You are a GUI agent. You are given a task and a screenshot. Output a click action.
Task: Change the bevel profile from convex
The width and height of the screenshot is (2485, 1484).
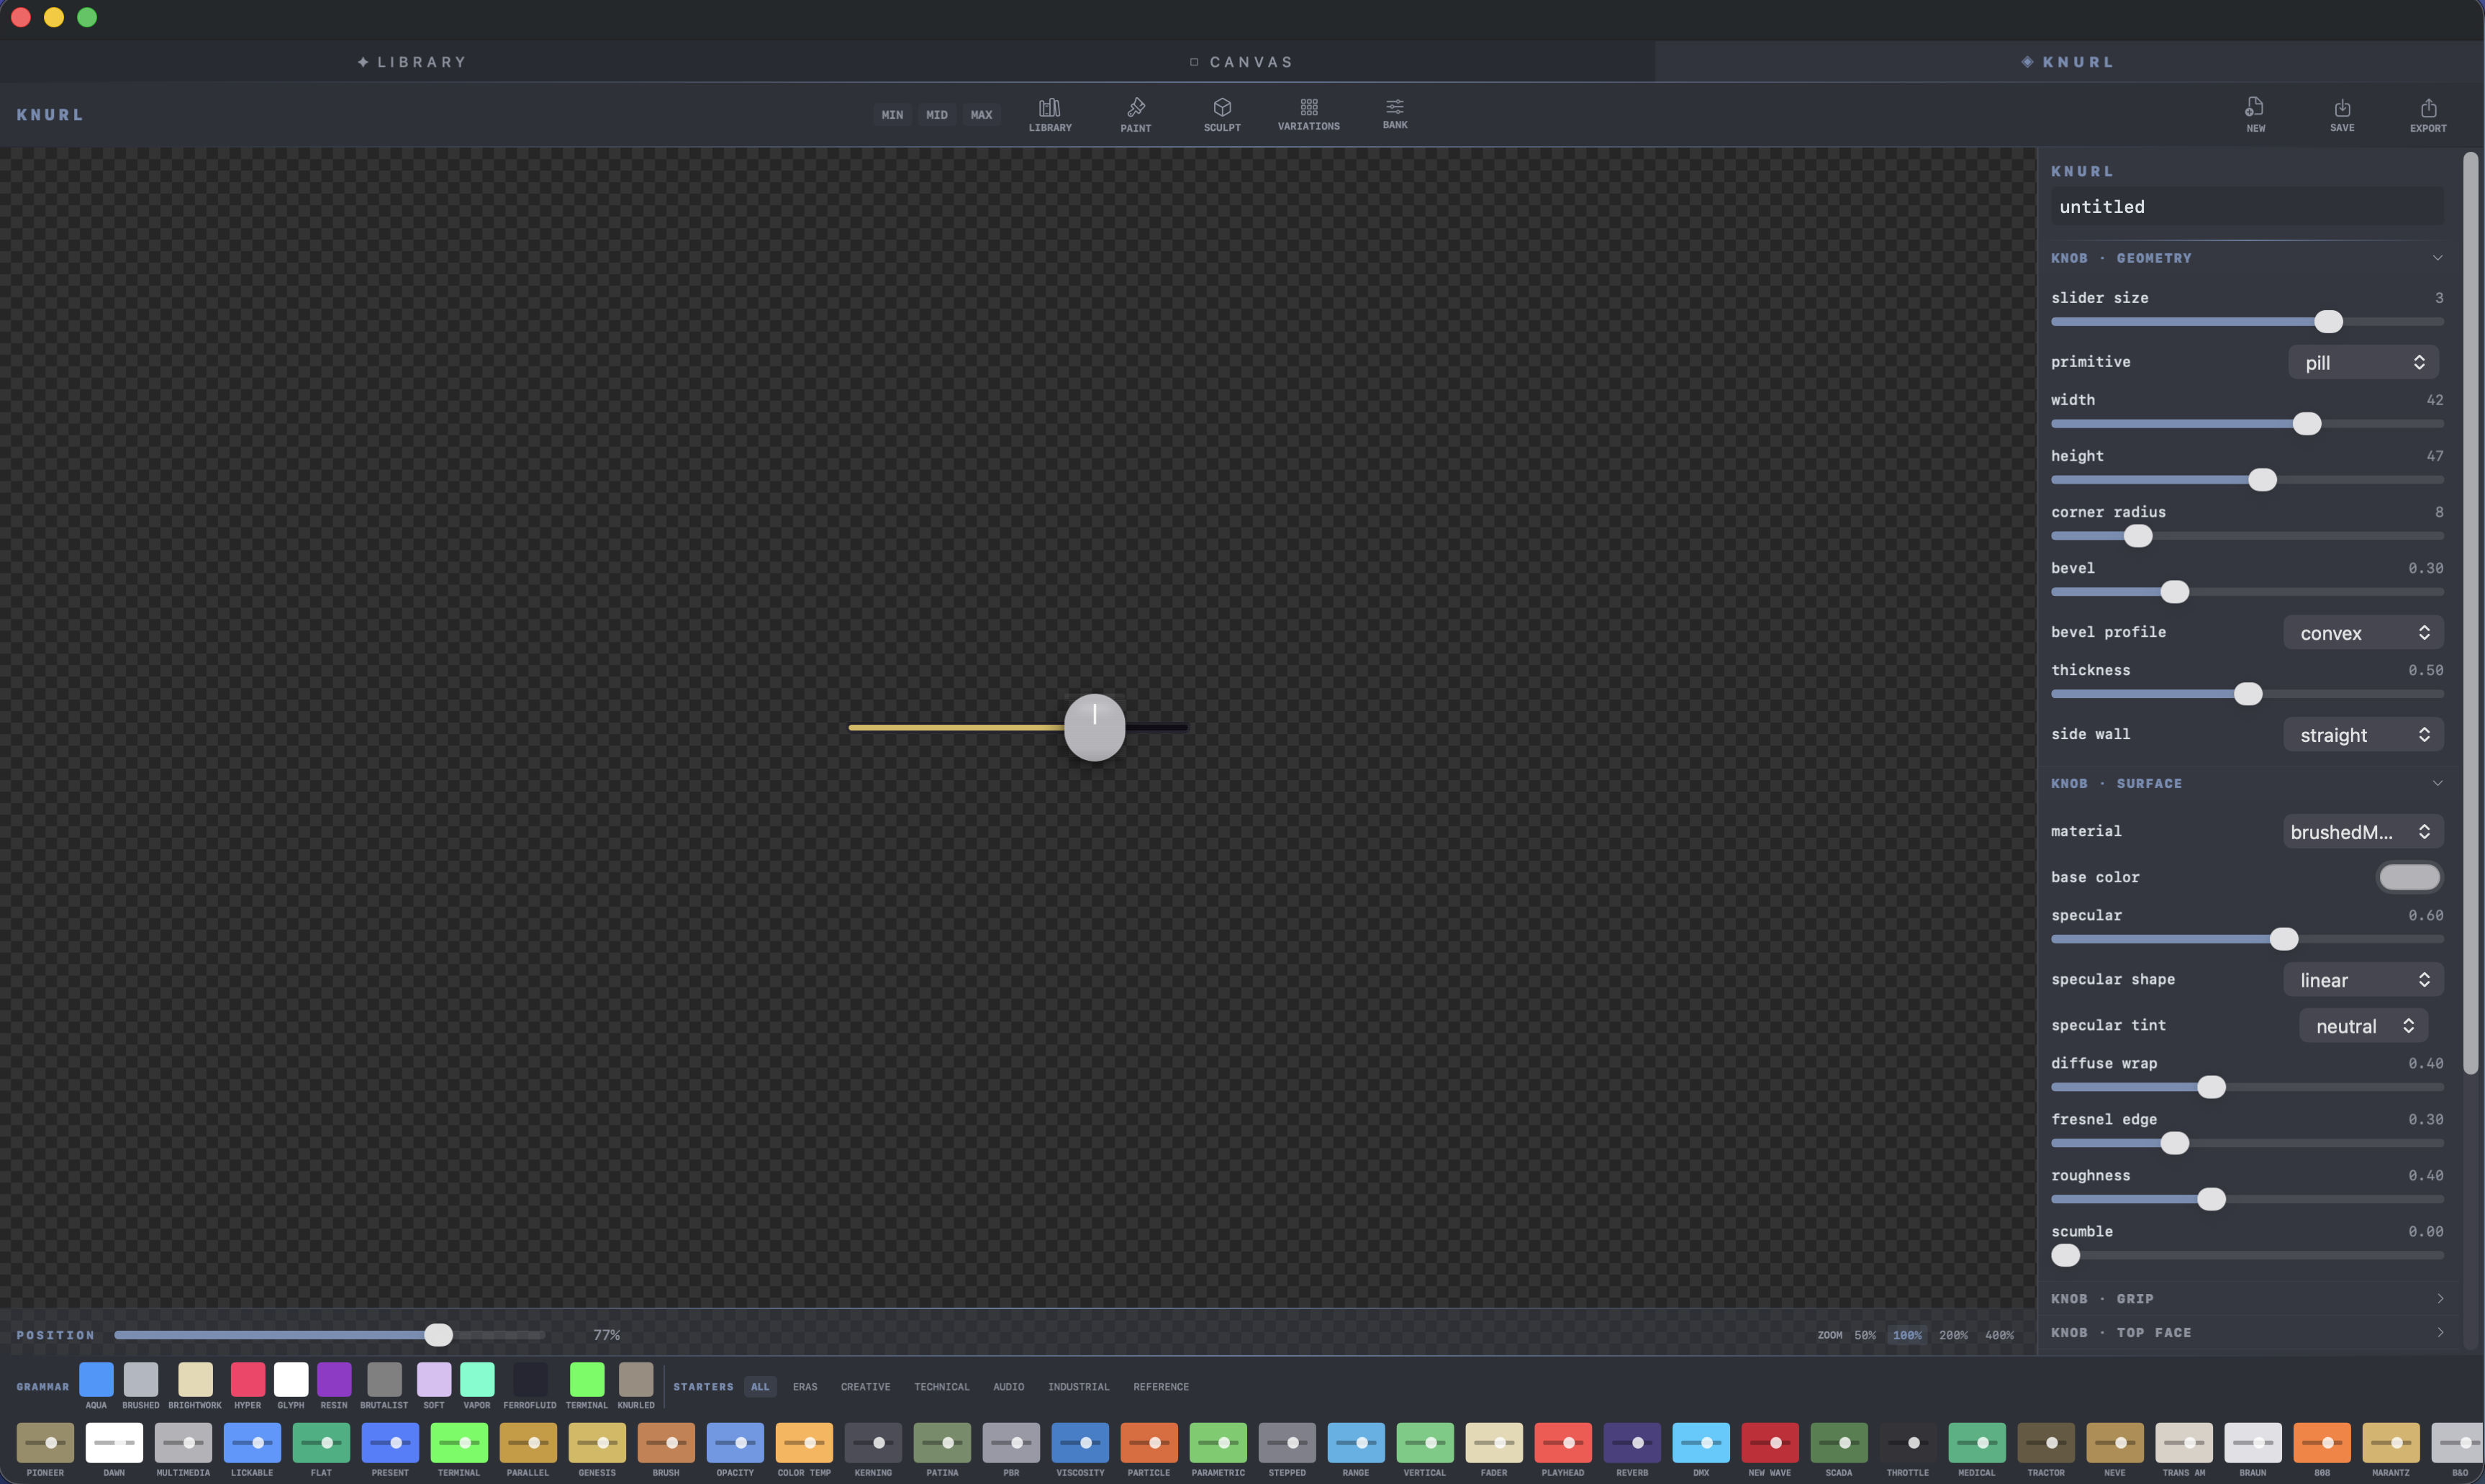[x=2363, y=632]
